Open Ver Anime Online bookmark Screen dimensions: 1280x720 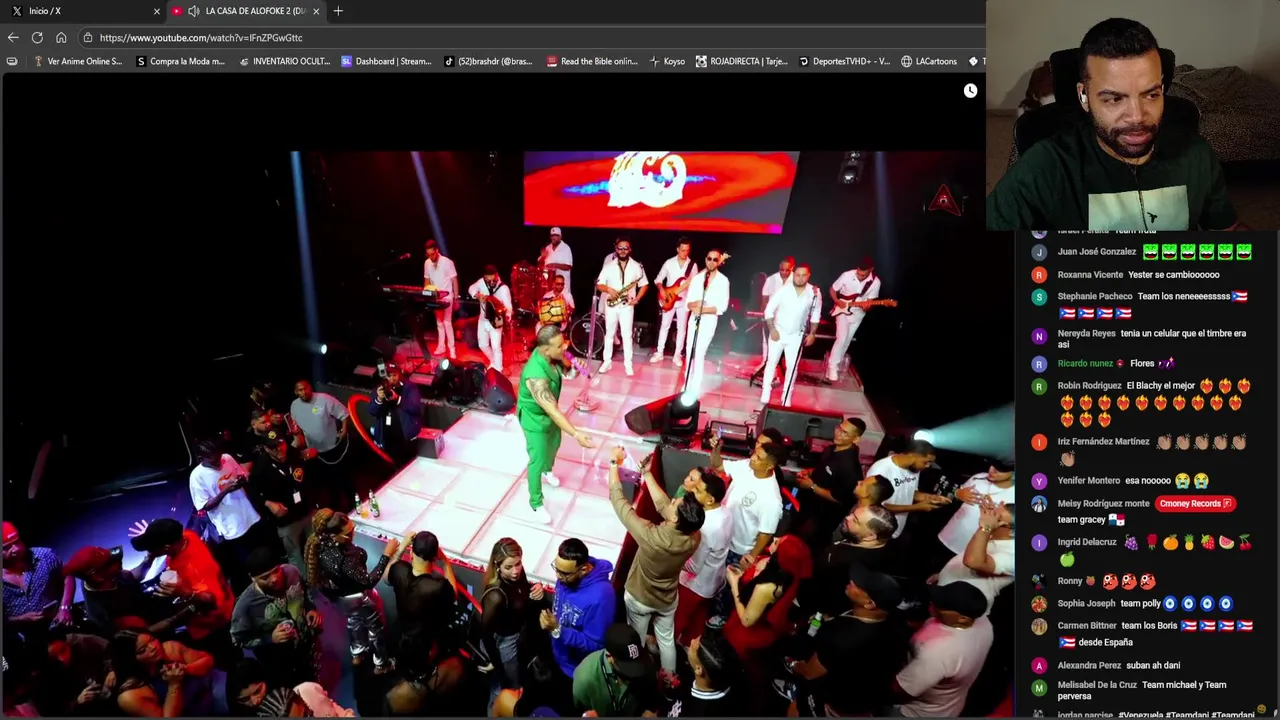(x=78, y=61)
